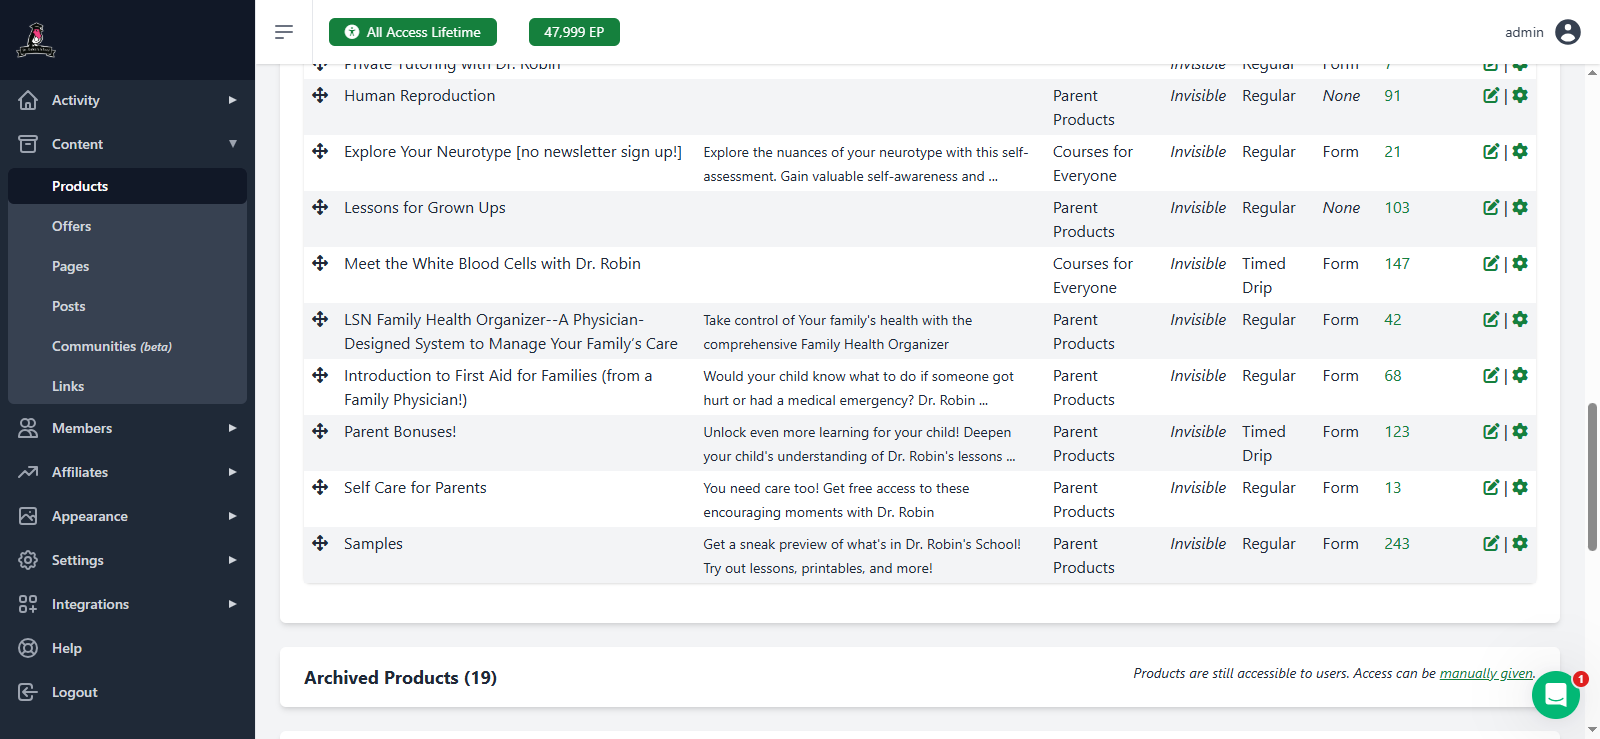
Task: Click the admin user avatar icon
Action: pos(1568,32)
